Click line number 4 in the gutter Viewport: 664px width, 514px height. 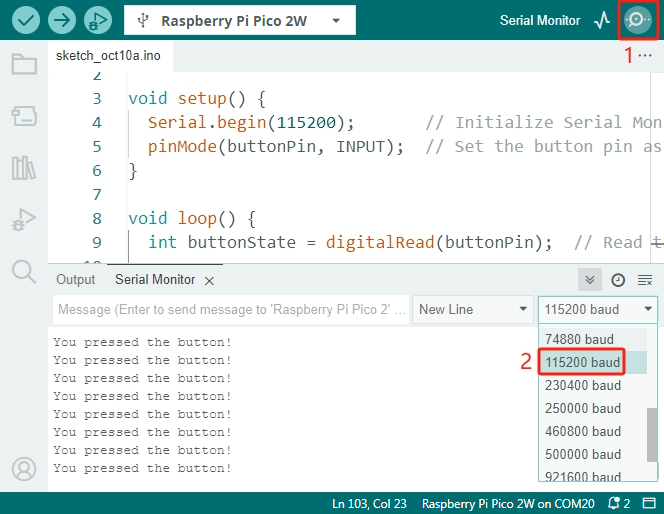coord(97,122)
